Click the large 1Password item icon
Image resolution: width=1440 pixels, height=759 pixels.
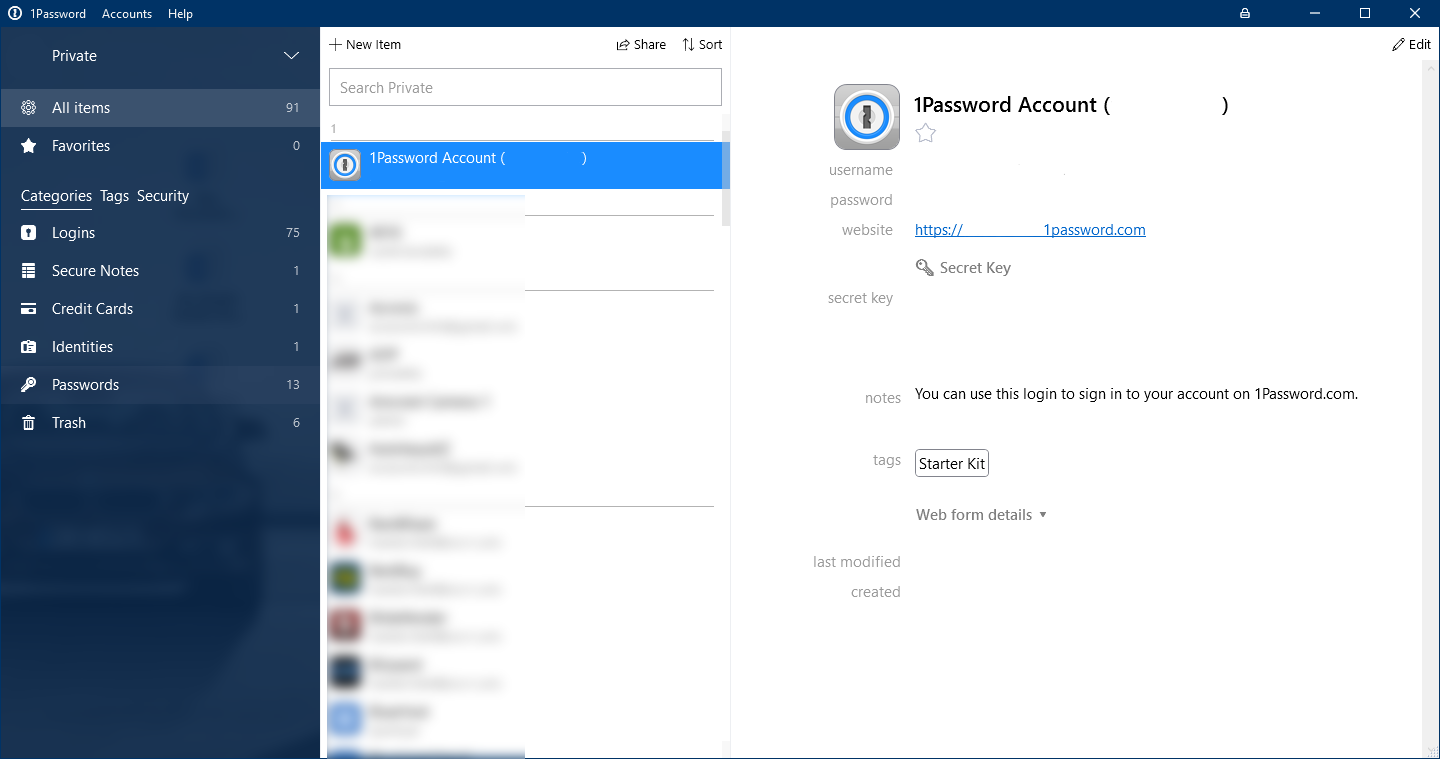[867, 117]
